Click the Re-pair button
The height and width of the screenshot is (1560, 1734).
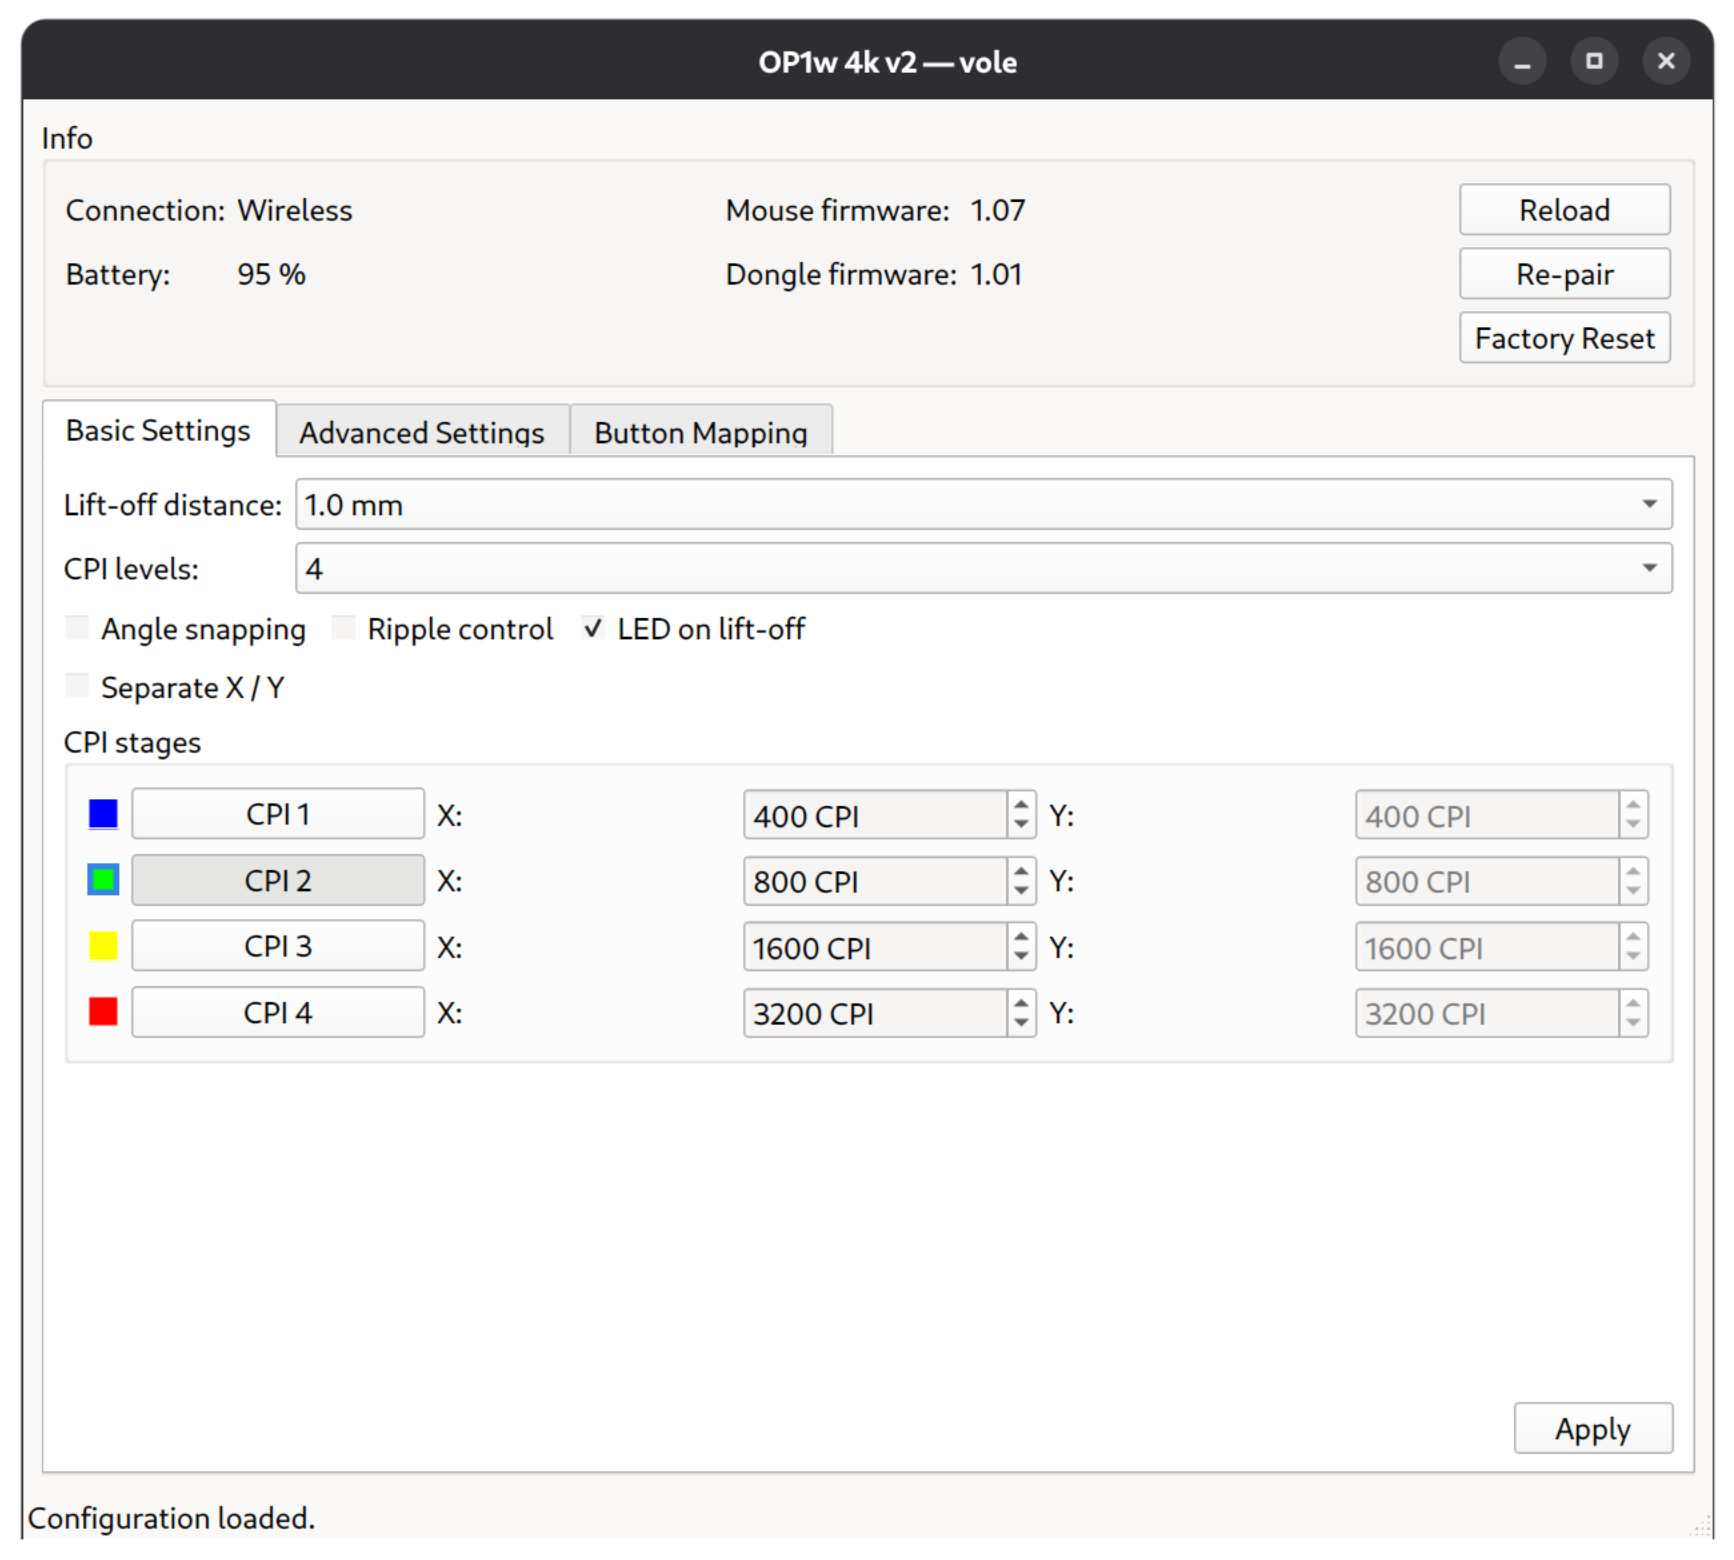[1564, 274]
